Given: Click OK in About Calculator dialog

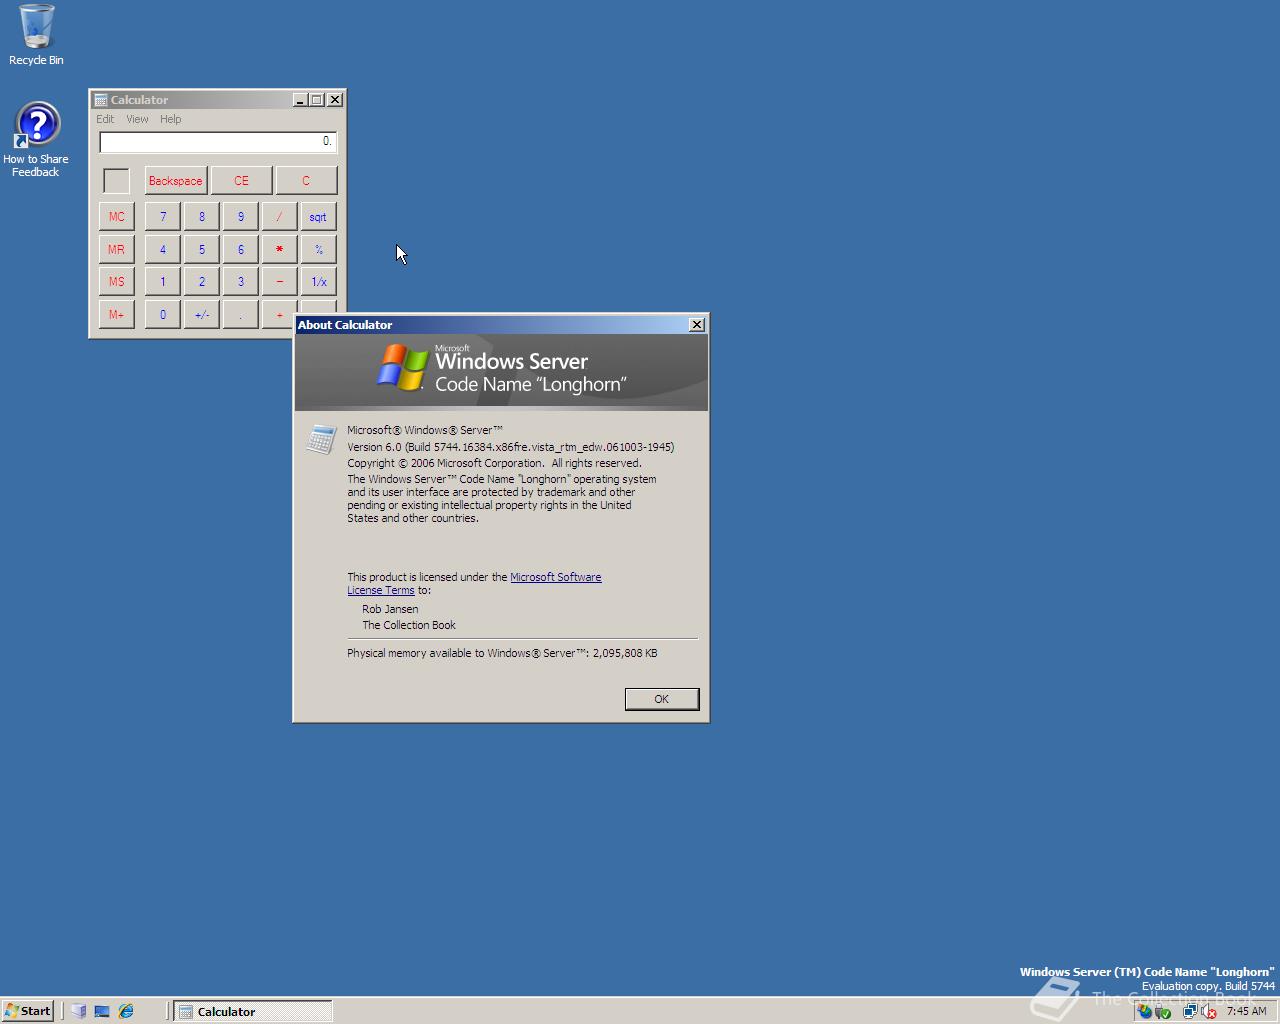Looking at the screenshot, I should click(662, 699).
